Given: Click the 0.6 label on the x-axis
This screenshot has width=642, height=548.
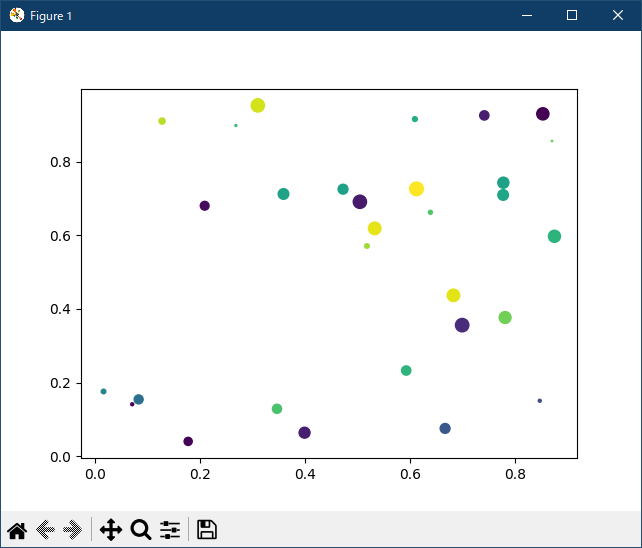Looking at the screenshot, I should [410, 474].
